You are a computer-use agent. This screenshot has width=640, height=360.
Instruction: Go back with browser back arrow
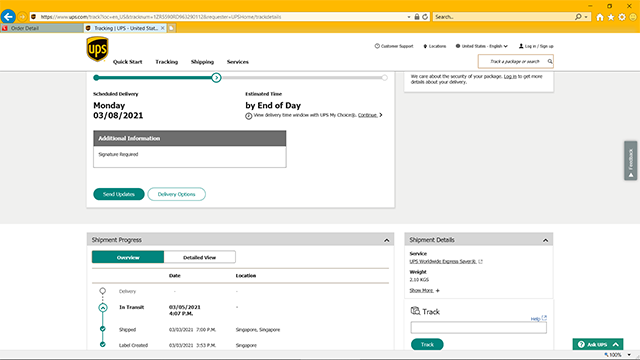(x=8, y=17)
